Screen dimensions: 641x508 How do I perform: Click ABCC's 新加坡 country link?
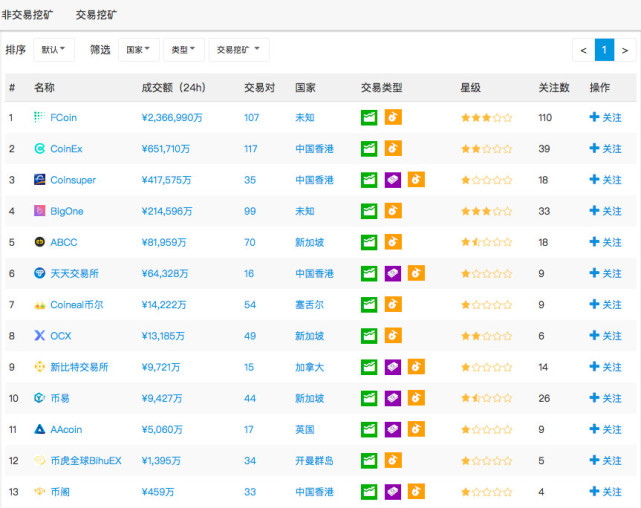(309, 242)
